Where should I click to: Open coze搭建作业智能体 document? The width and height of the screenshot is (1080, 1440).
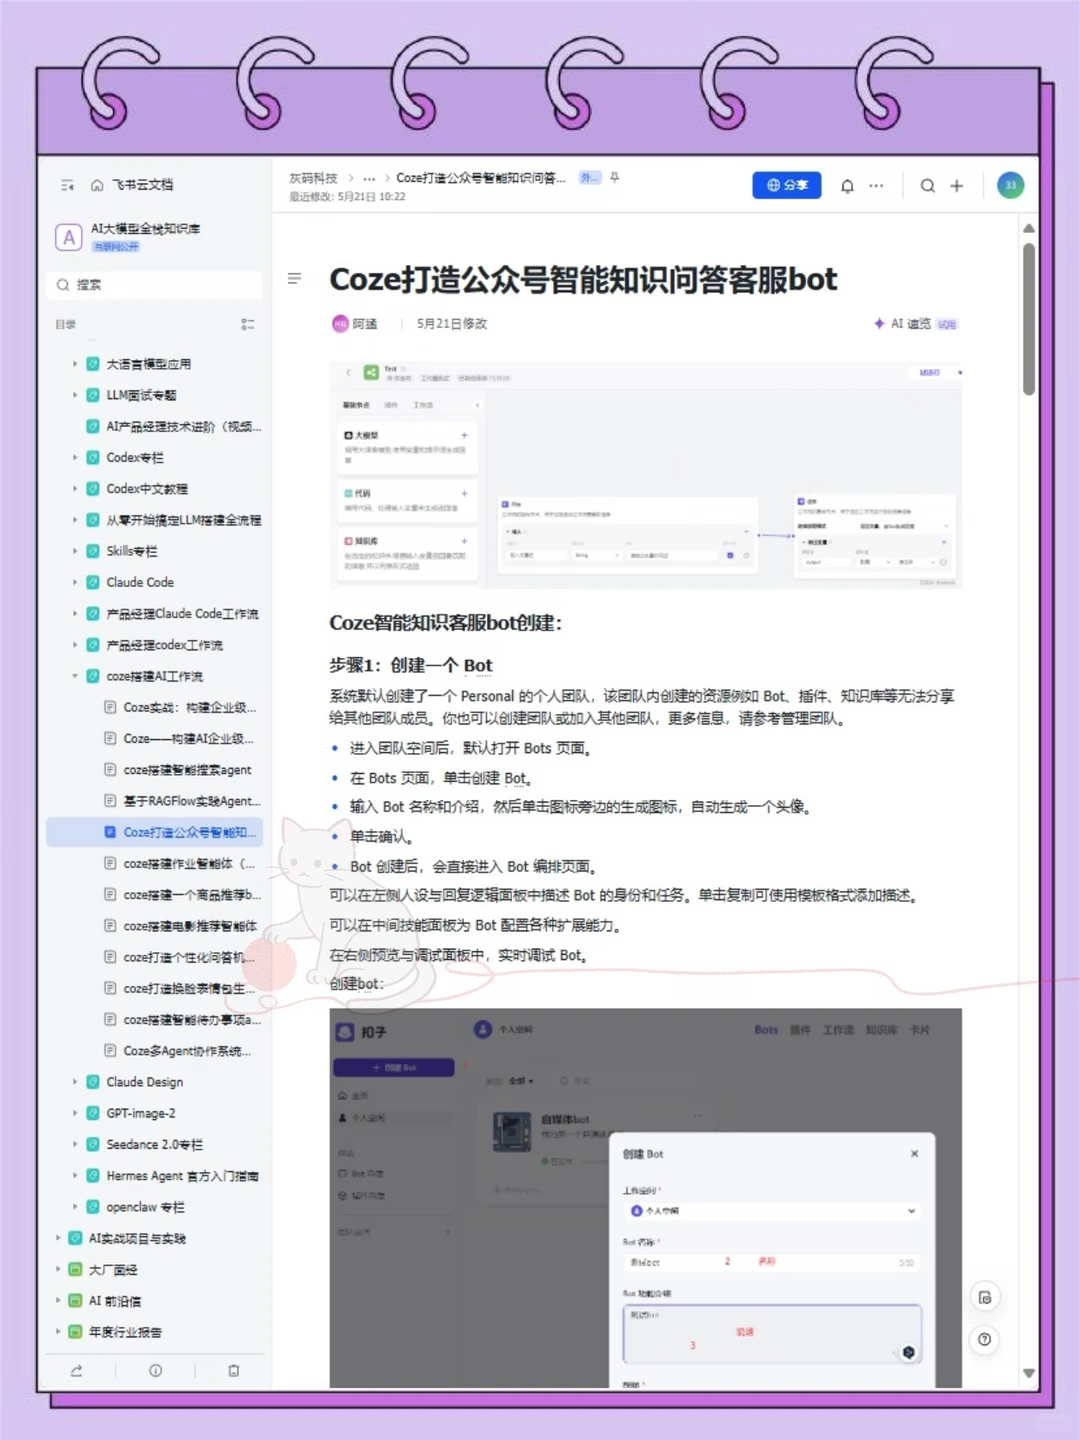(x=188, y=863)
